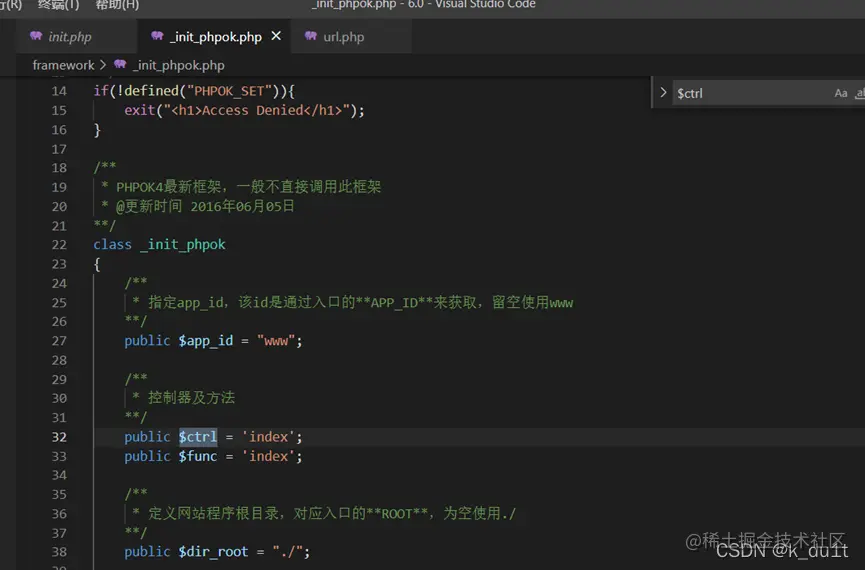Click PHP file icon on url.php tab
865x570 pixels.
(x=311, y=36)
